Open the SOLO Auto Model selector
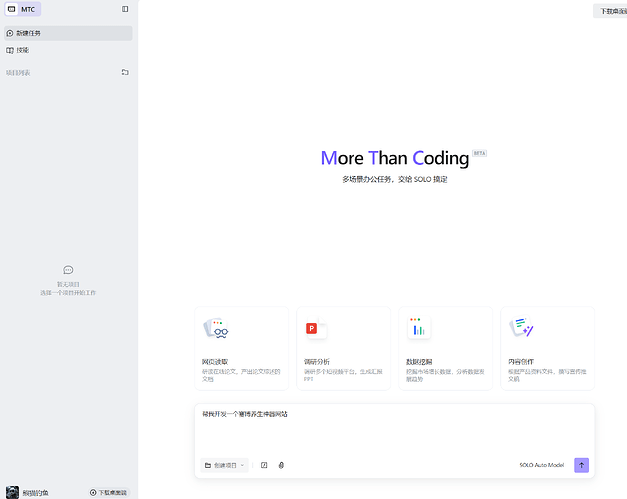Viewport: 627px width, 499px height. tap(541, 465)
